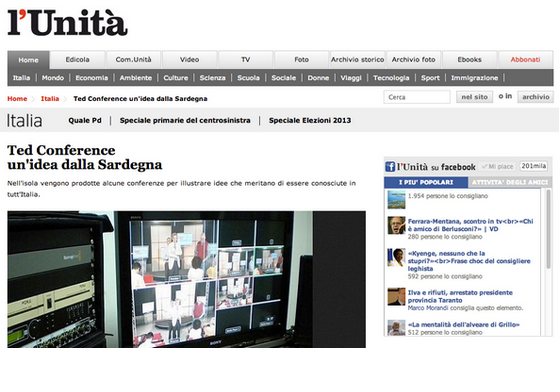This screenshot has height=392, width=560.
Task: Click thumbnail beside 1.954 persone lo consigliano
Action: tap(396, 200)
